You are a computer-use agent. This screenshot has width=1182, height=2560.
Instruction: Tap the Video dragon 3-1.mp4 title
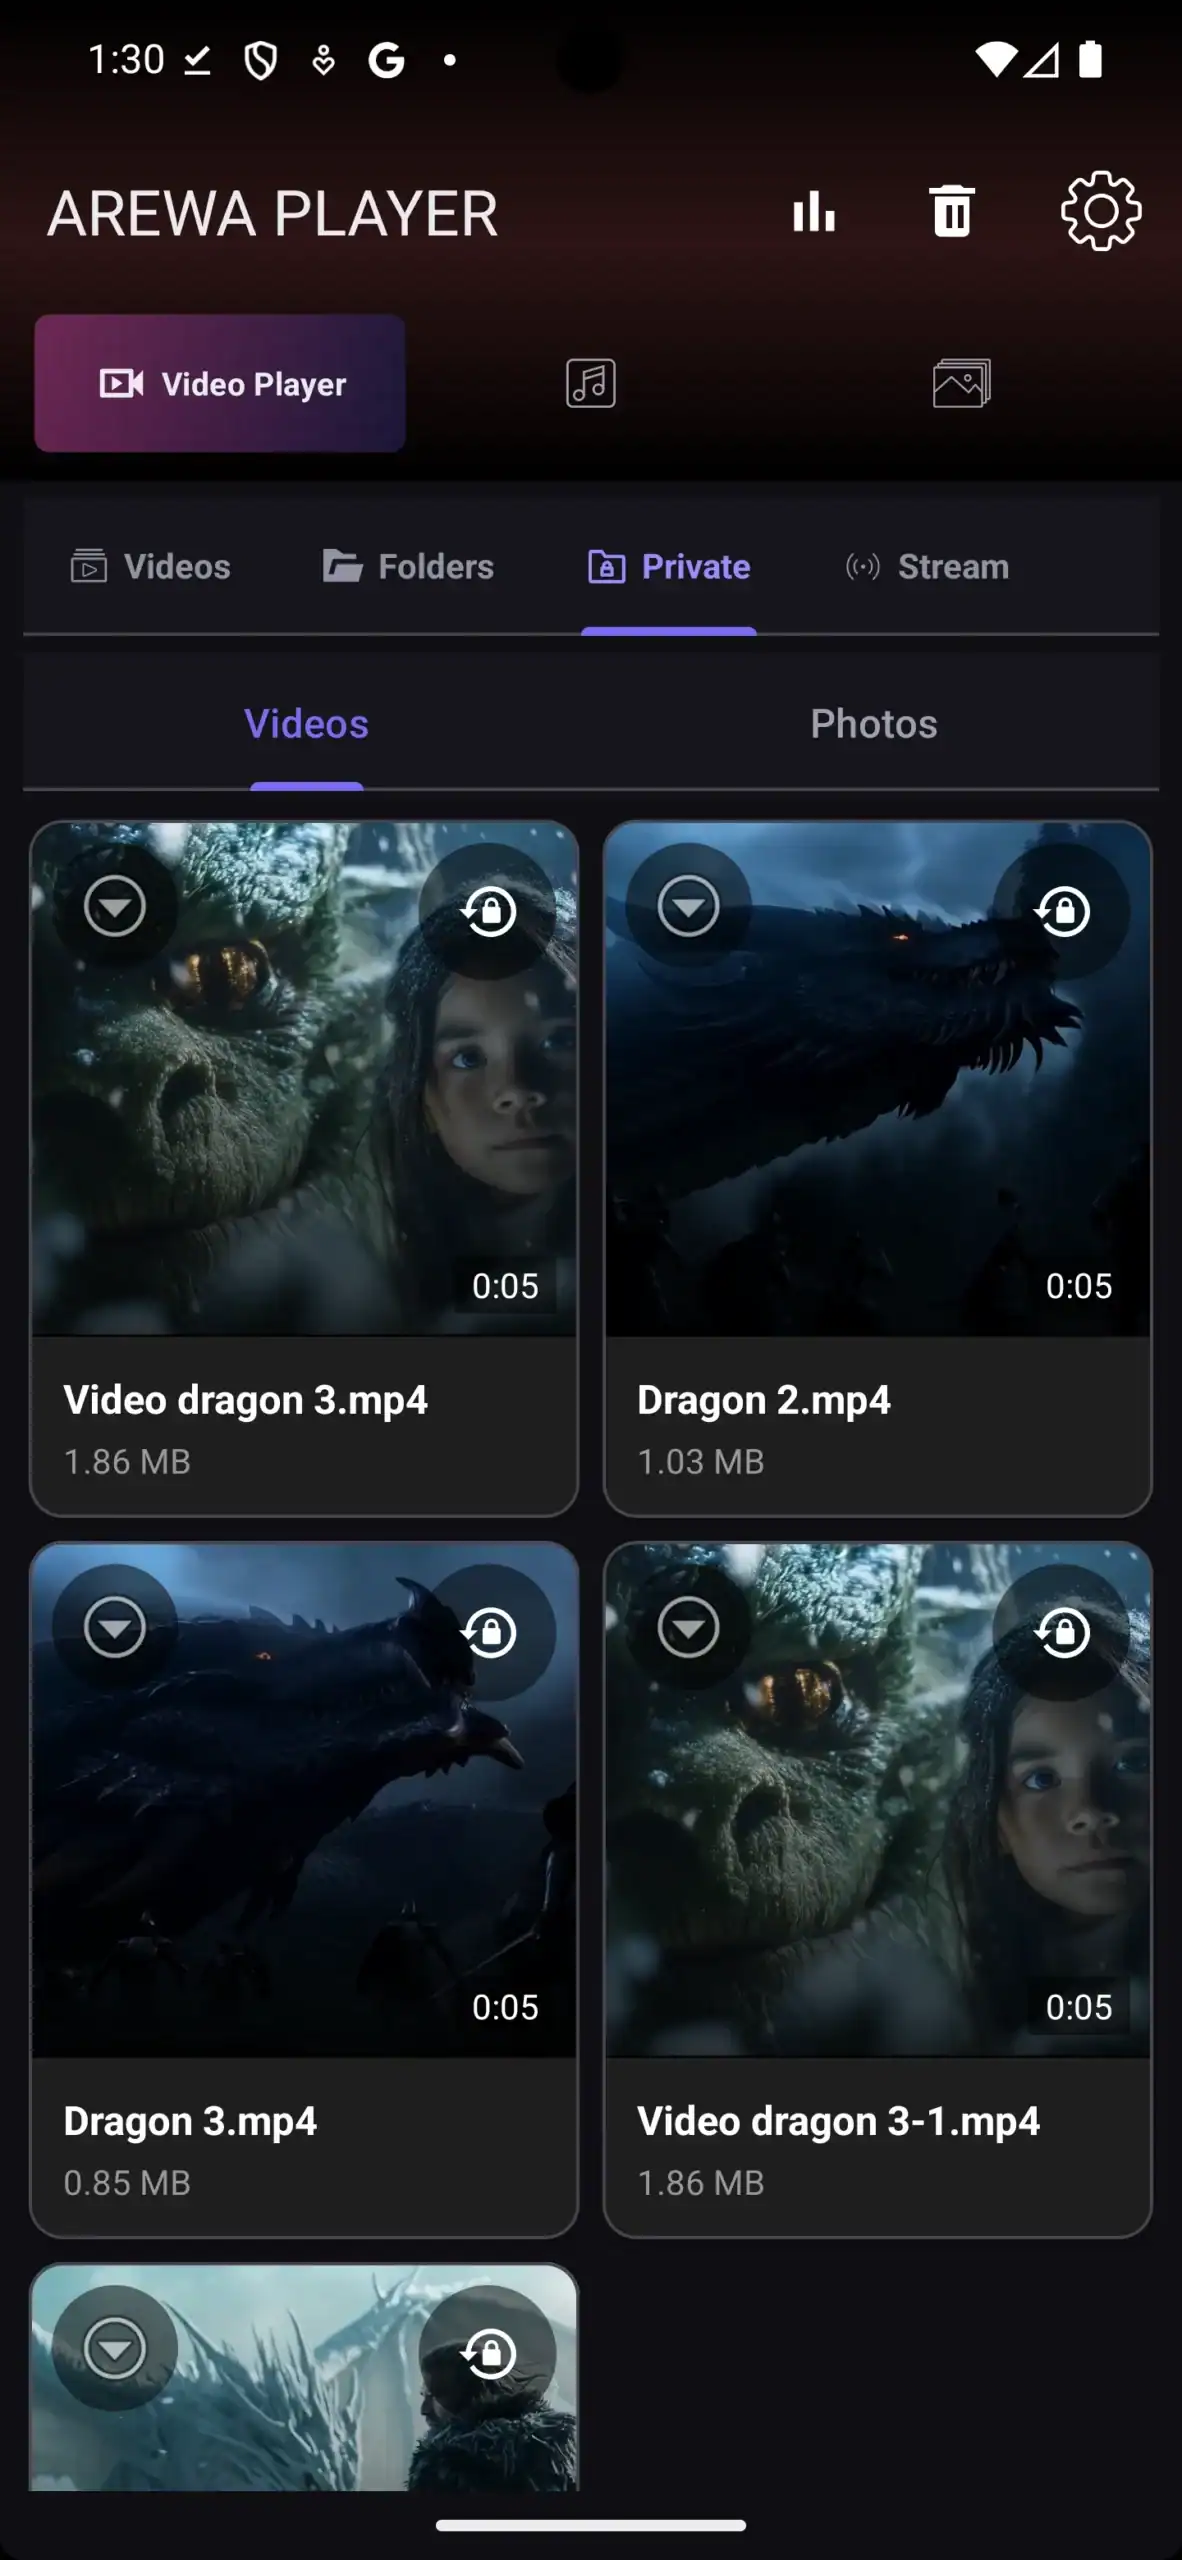point(838,2121)
